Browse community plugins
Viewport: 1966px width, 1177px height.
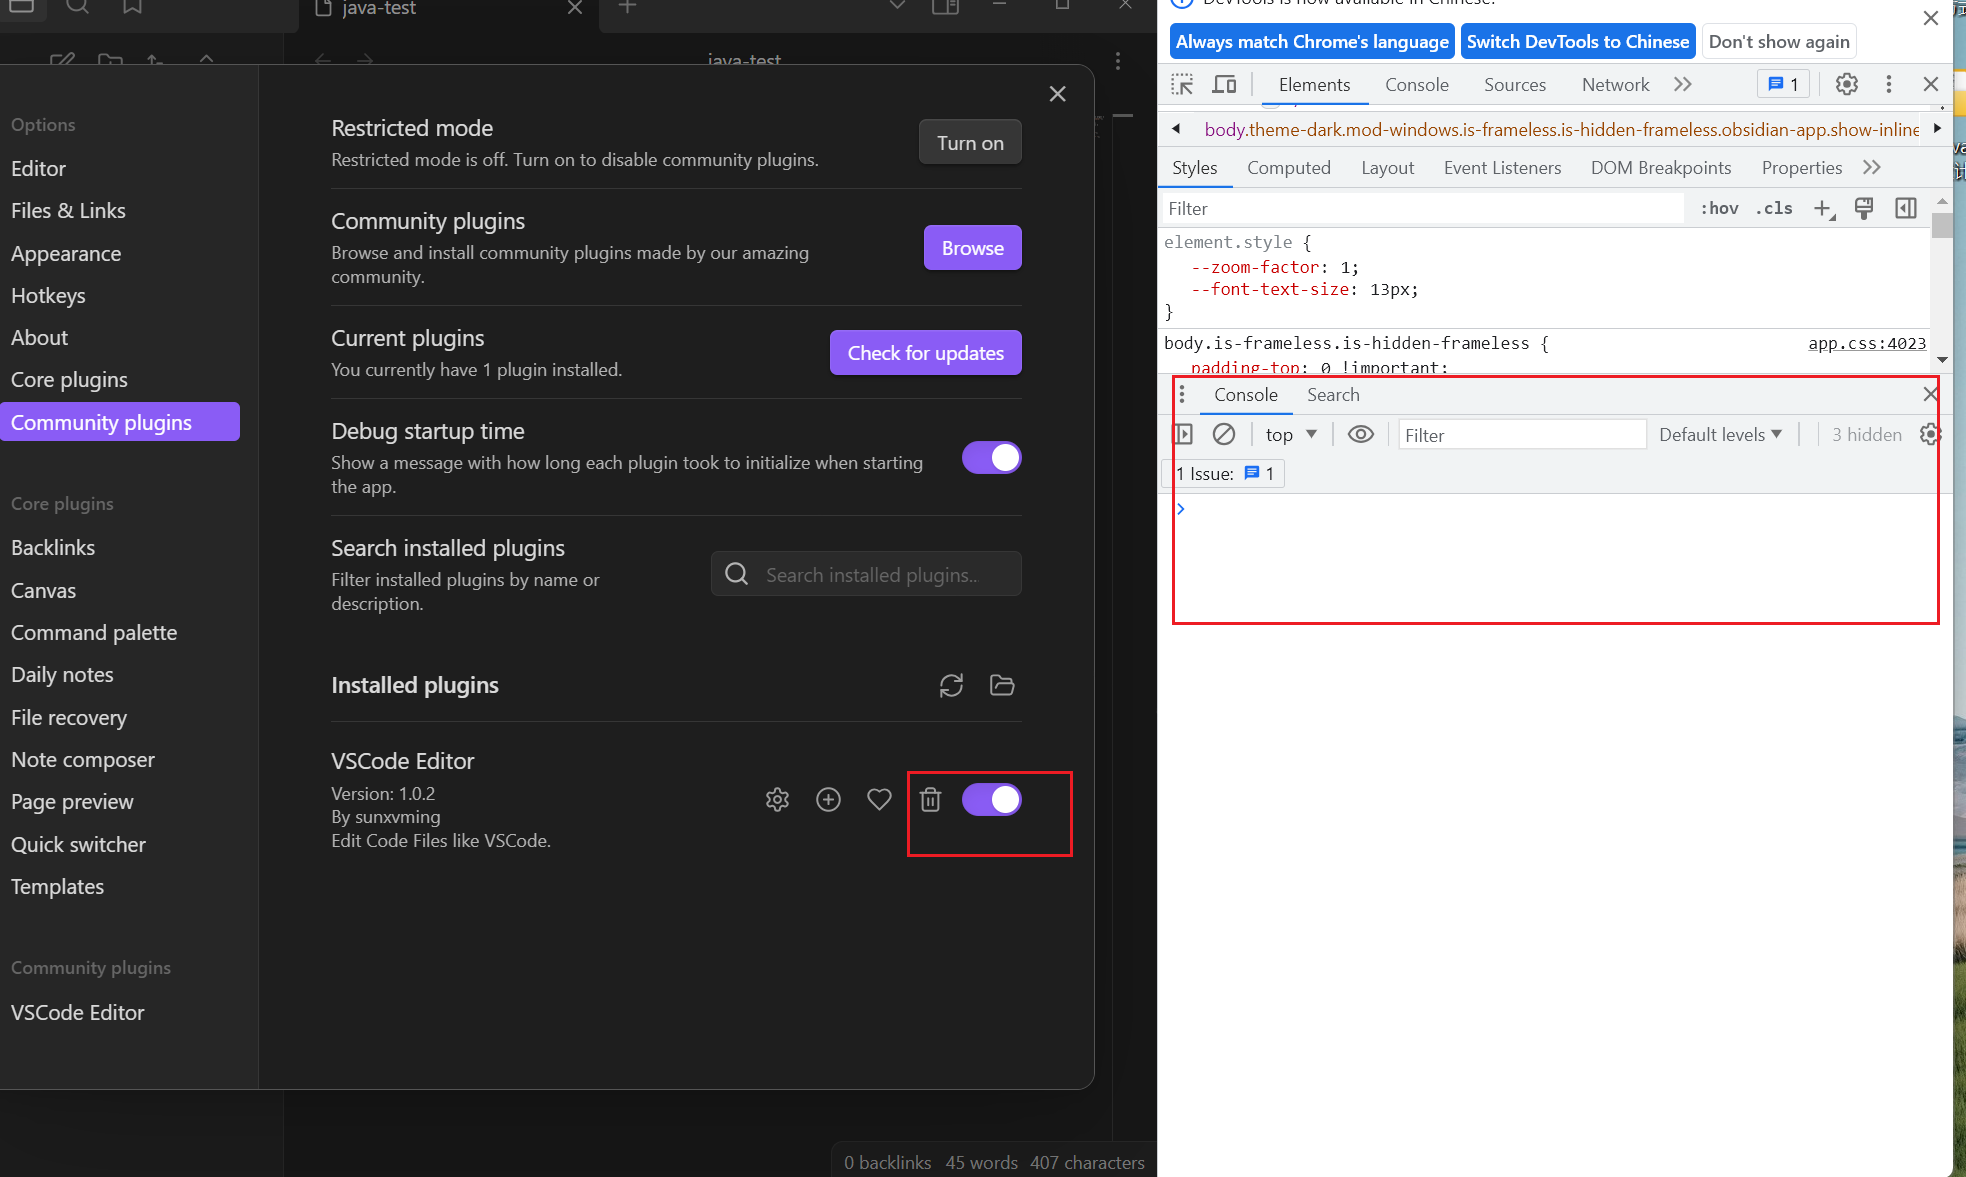pyautogui.click(x=971, y=247)
